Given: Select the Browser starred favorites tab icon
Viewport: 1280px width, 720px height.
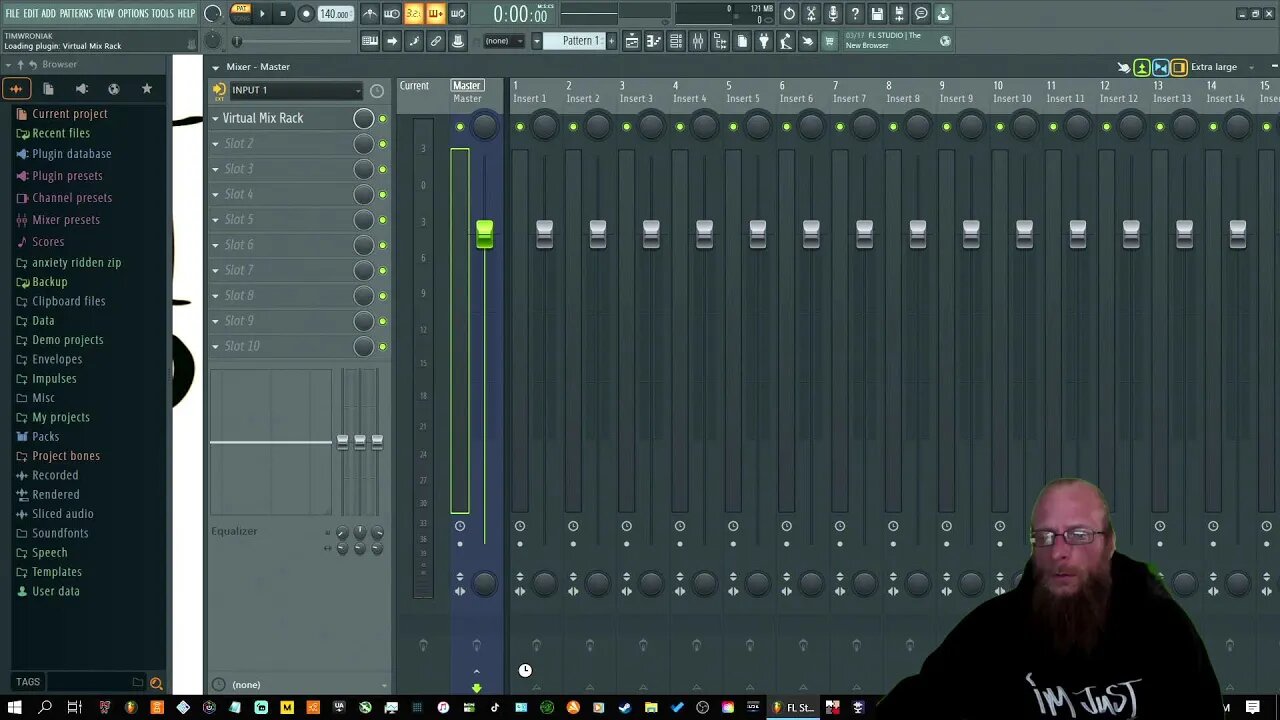Looking at the screenshot, I should (x=147, y=89).
